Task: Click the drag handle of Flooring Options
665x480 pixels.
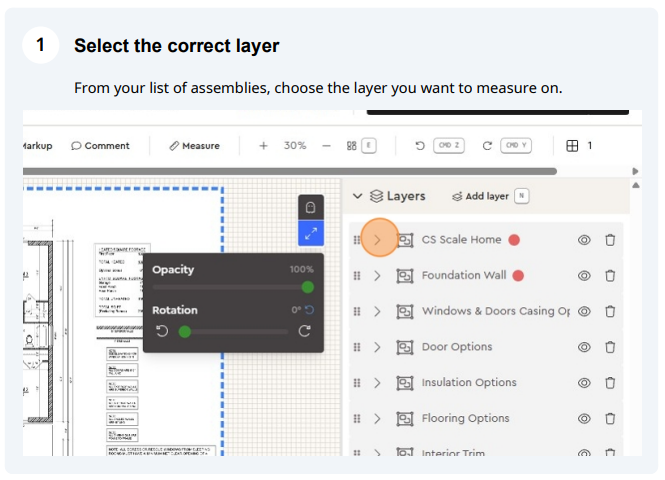Action: coord(357,419)
